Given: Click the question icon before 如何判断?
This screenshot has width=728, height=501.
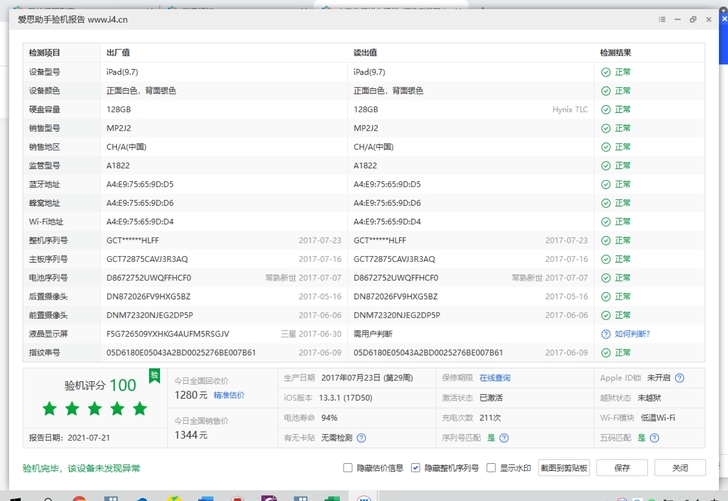Looking at the screenshot, I should click(606, 334).
